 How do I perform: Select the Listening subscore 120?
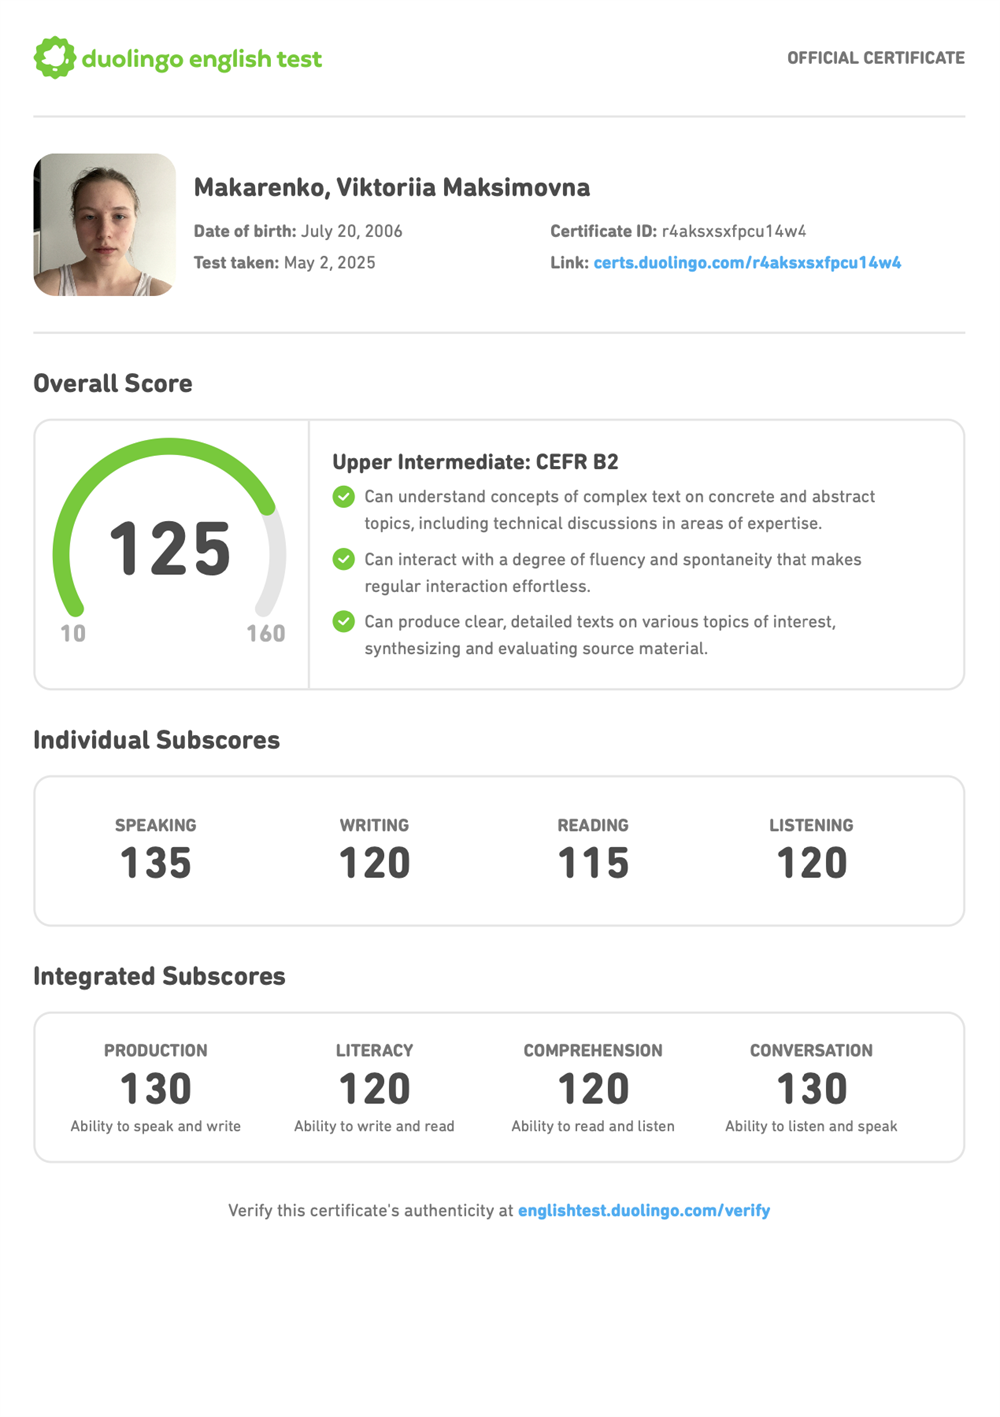(812, 863)
